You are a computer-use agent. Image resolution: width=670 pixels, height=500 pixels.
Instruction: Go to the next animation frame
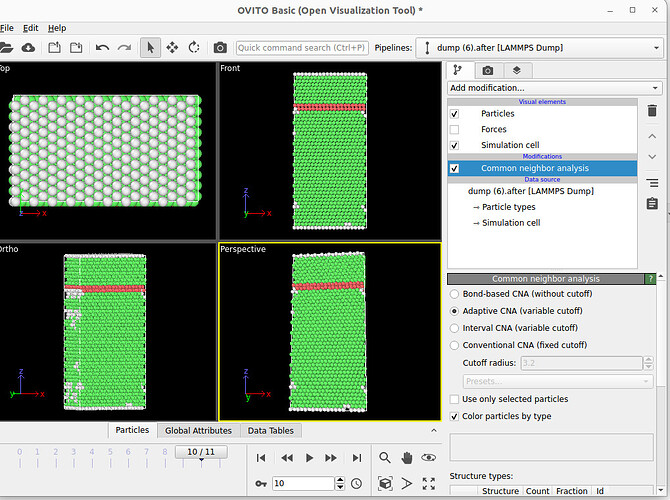[x=331, y=458]
